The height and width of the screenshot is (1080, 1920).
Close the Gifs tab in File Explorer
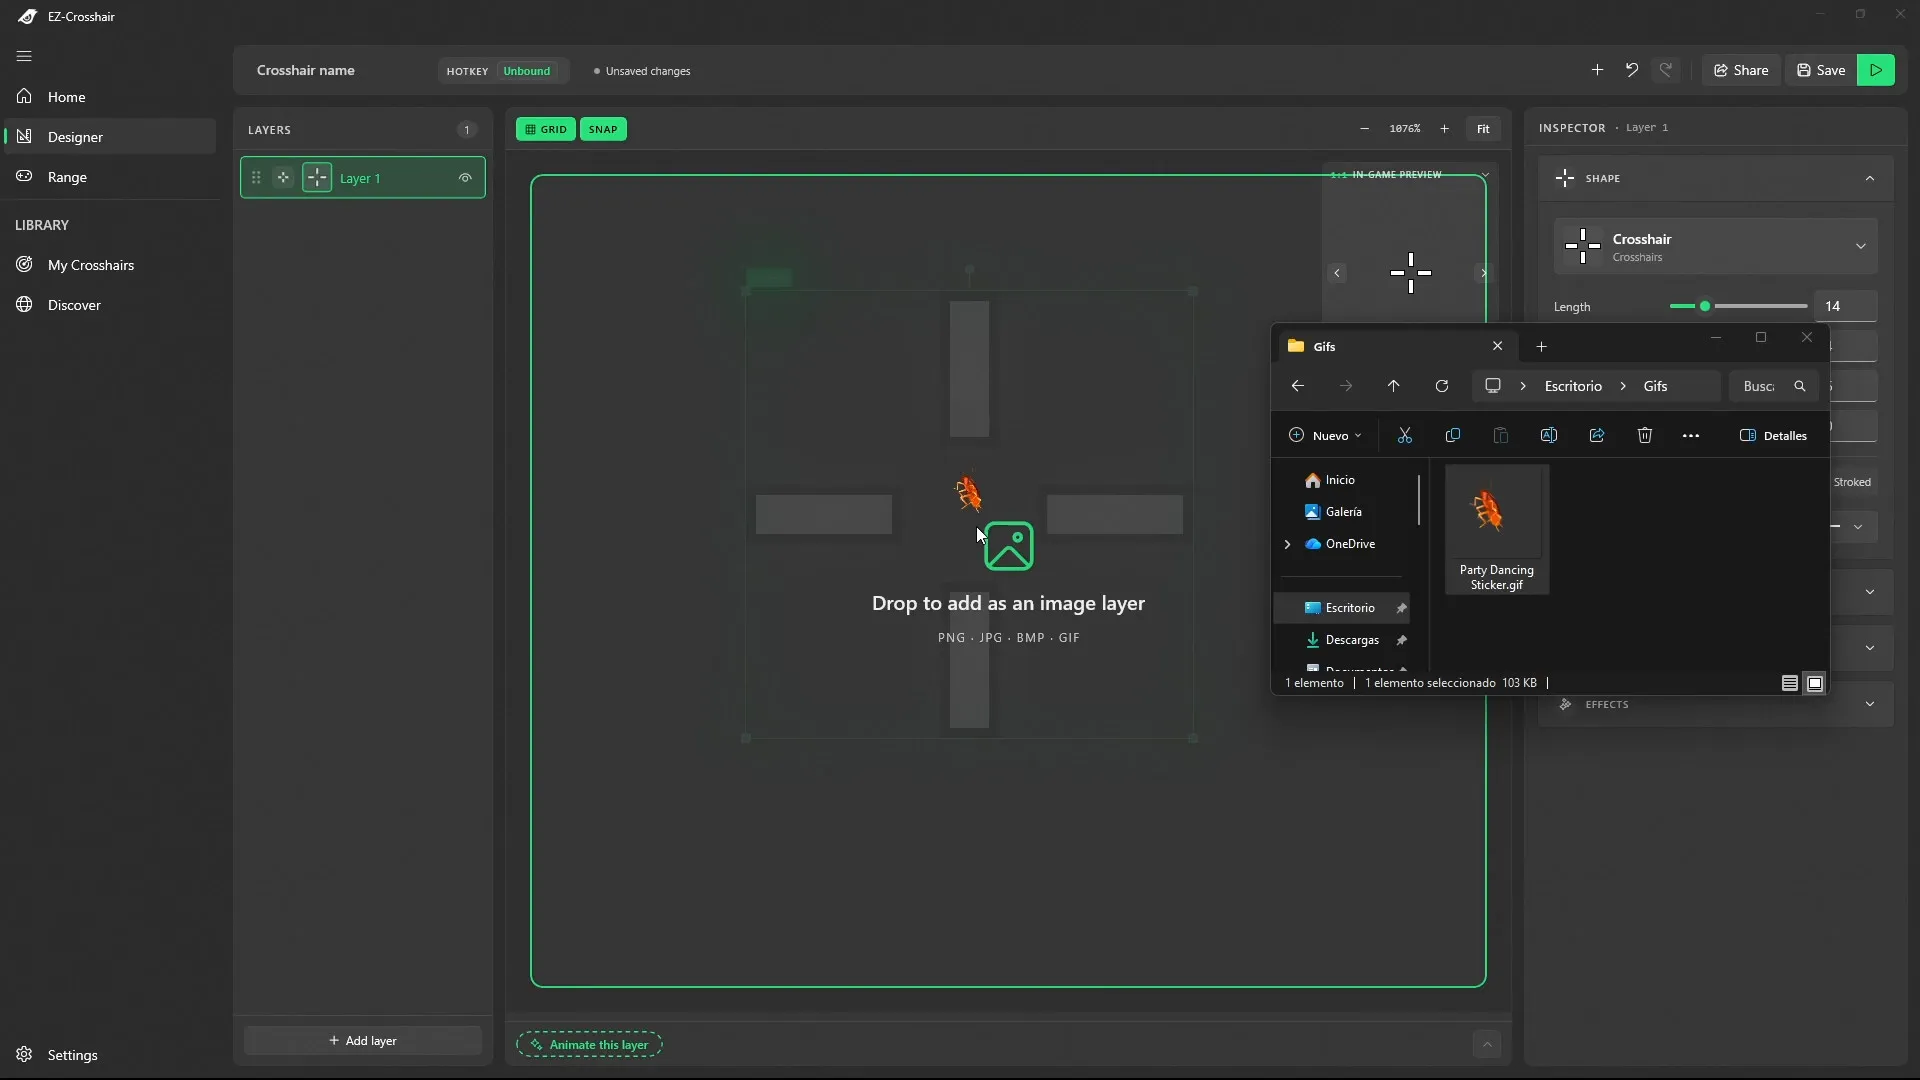[x=1497, y=346]
